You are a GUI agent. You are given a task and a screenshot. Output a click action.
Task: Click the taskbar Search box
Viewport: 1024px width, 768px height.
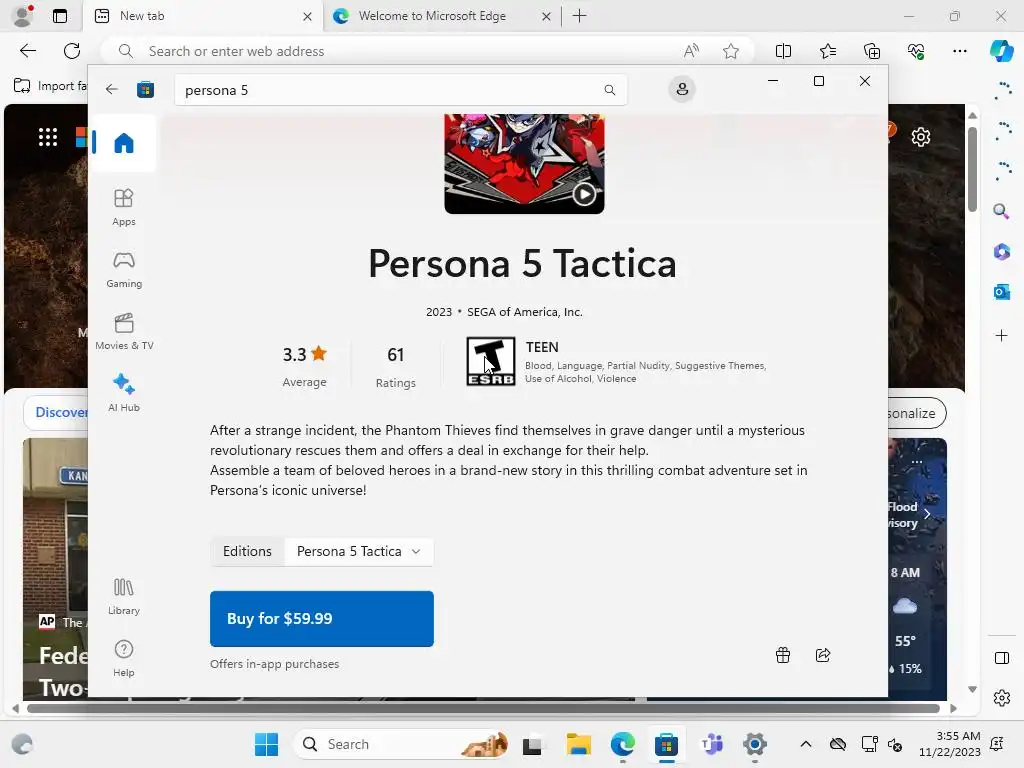(x=402, y=744)
